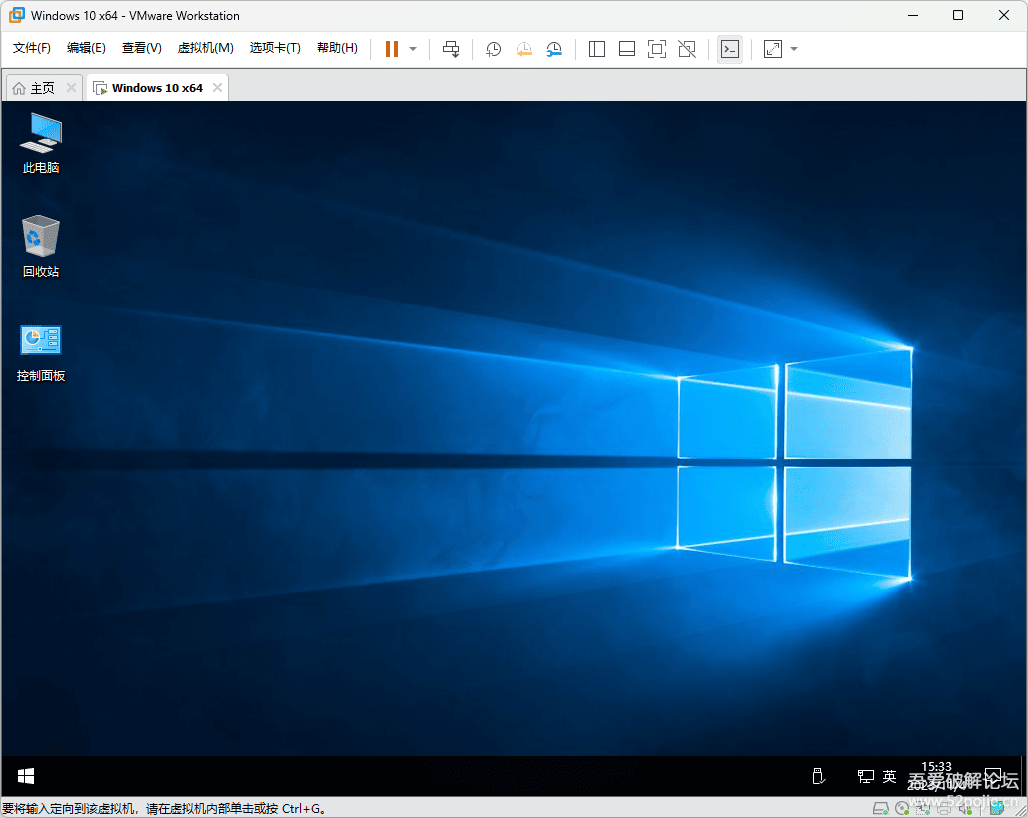The height and width of the screenshot is (818, 1028).
Task: Click the printer device status icon
Action: coord(944,808)
